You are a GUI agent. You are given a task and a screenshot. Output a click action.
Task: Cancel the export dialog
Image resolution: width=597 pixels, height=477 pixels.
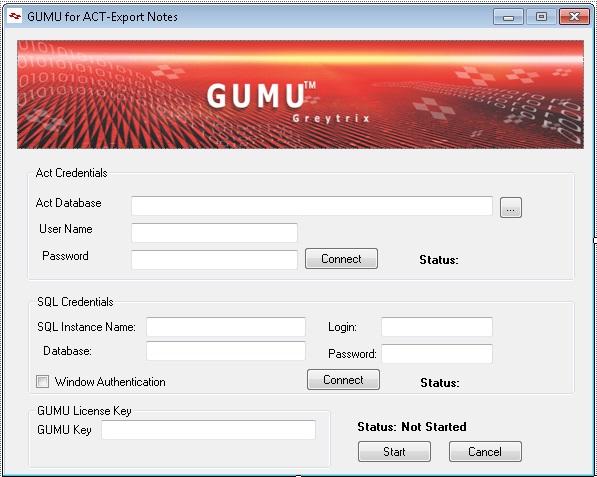click(485, 452)
